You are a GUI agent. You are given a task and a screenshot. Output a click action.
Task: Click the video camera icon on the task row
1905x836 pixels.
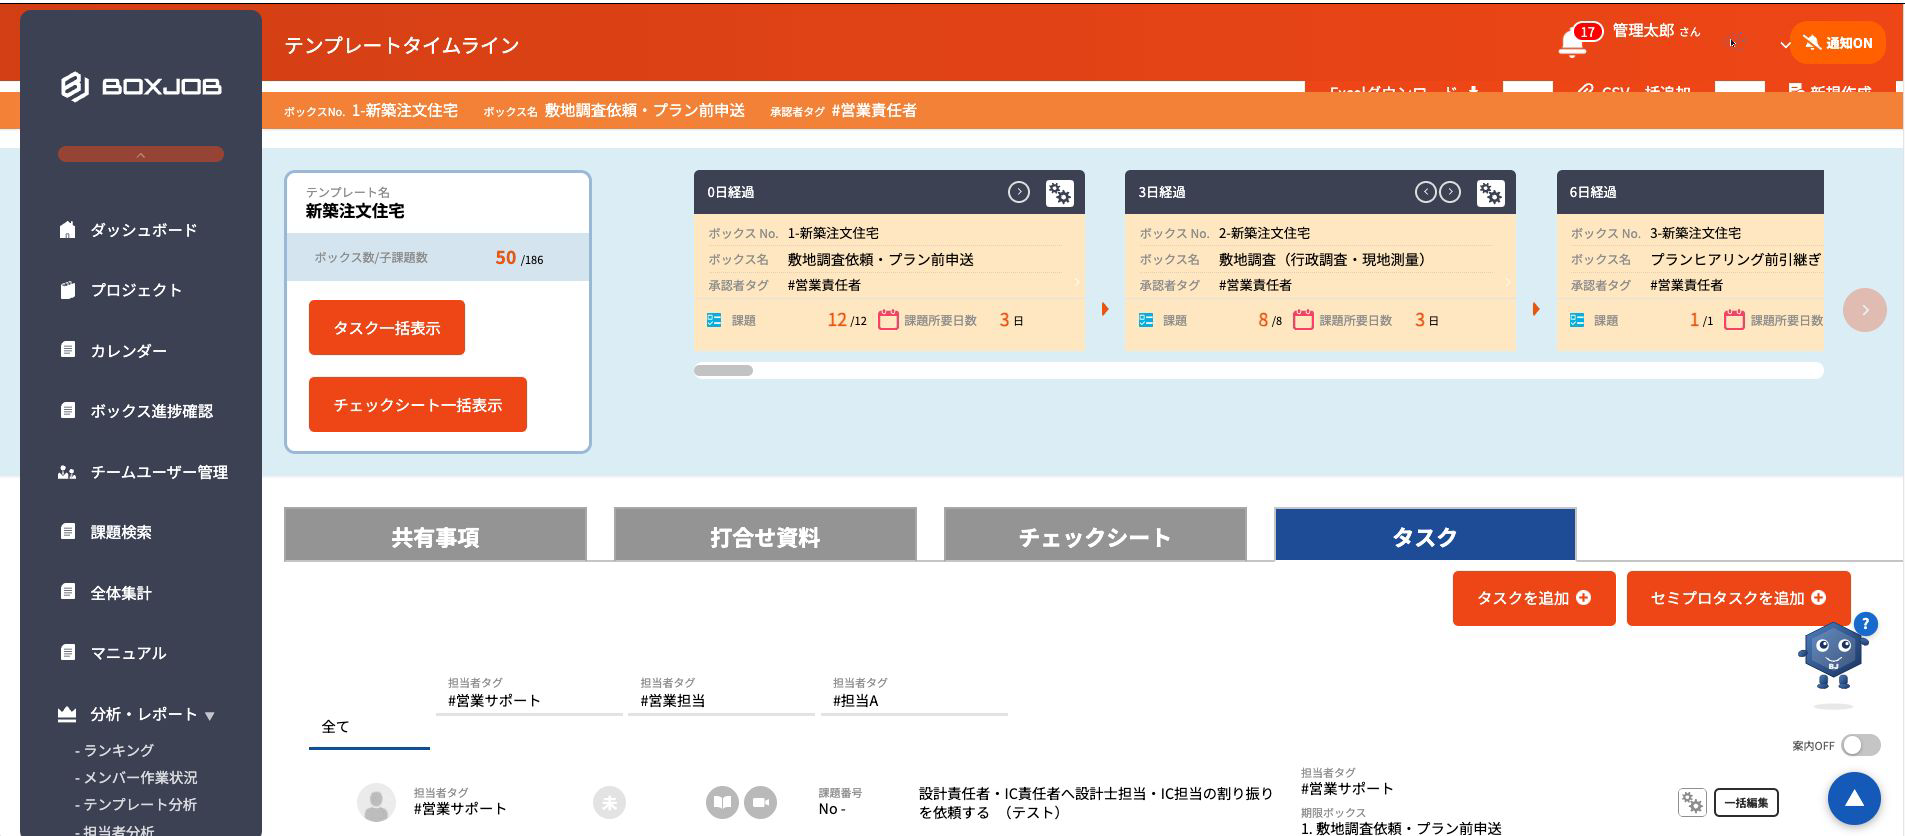pyautogui.click(x=761, y=802)
